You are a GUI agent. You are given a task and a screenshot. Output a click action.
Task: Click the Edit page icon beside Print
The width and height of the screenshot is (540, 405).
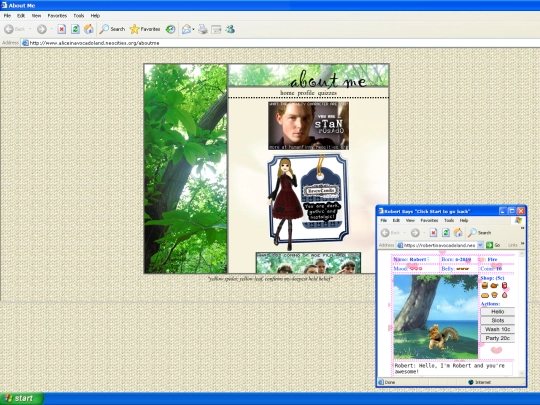(216, 29)
